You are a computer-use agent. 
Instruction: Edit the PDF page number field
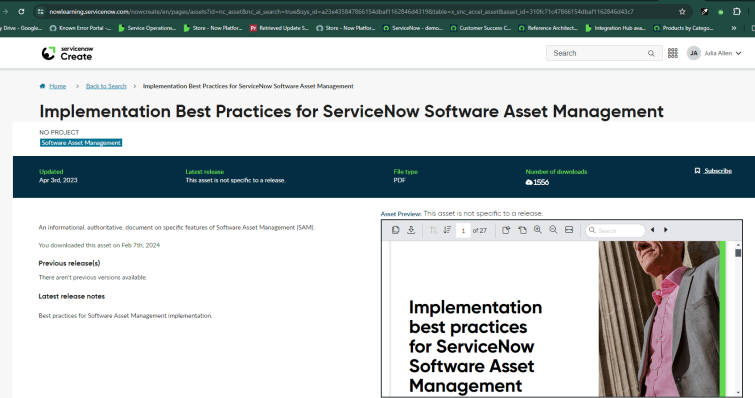click(463, 231)
